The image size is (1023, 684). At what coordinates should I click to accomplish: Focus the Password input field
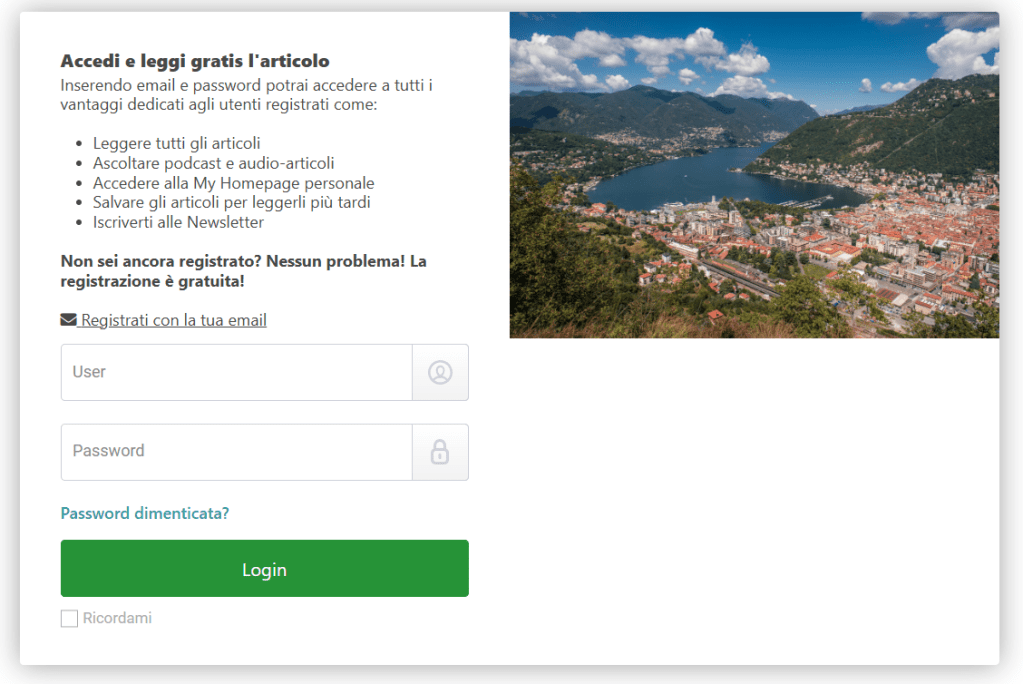click(237, 452)
